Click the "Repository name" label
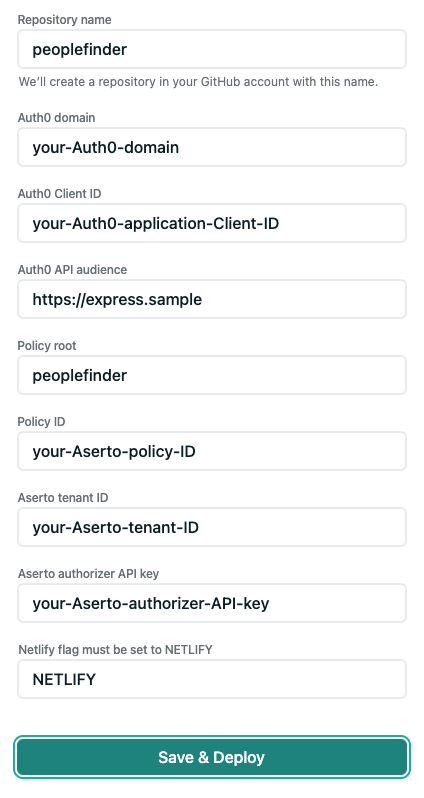424x798 pixels. (65, 20)
